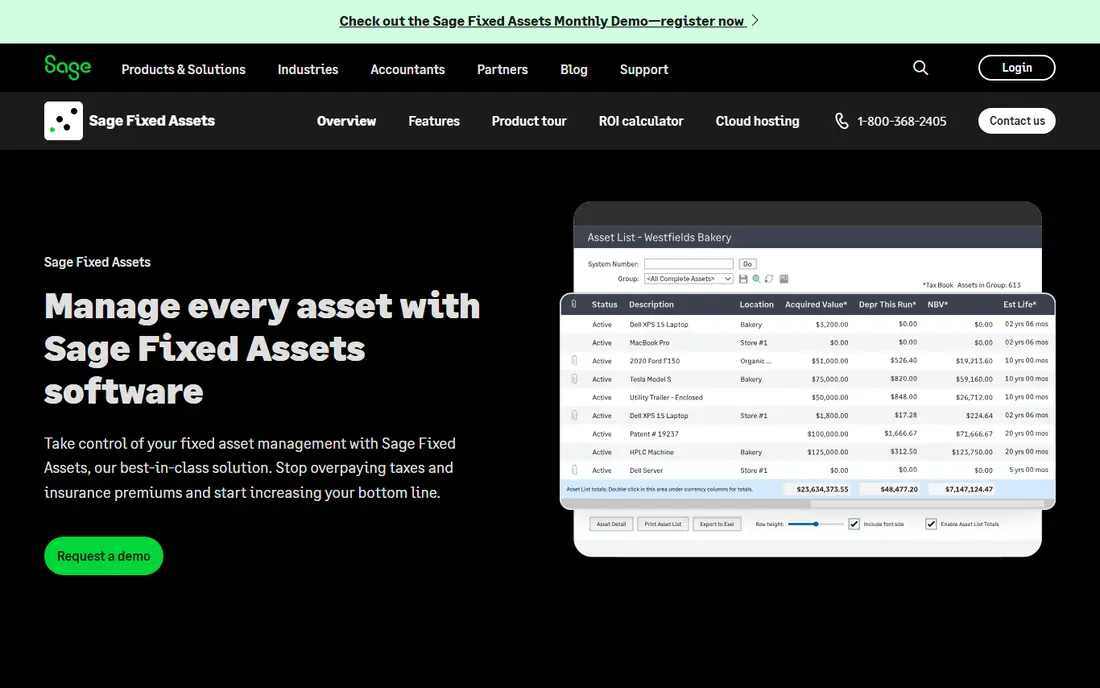Screen dimensions: 1100x688
Task: Click the Export to Excel button
Action: pyautogui.click(x=717, y=524)
